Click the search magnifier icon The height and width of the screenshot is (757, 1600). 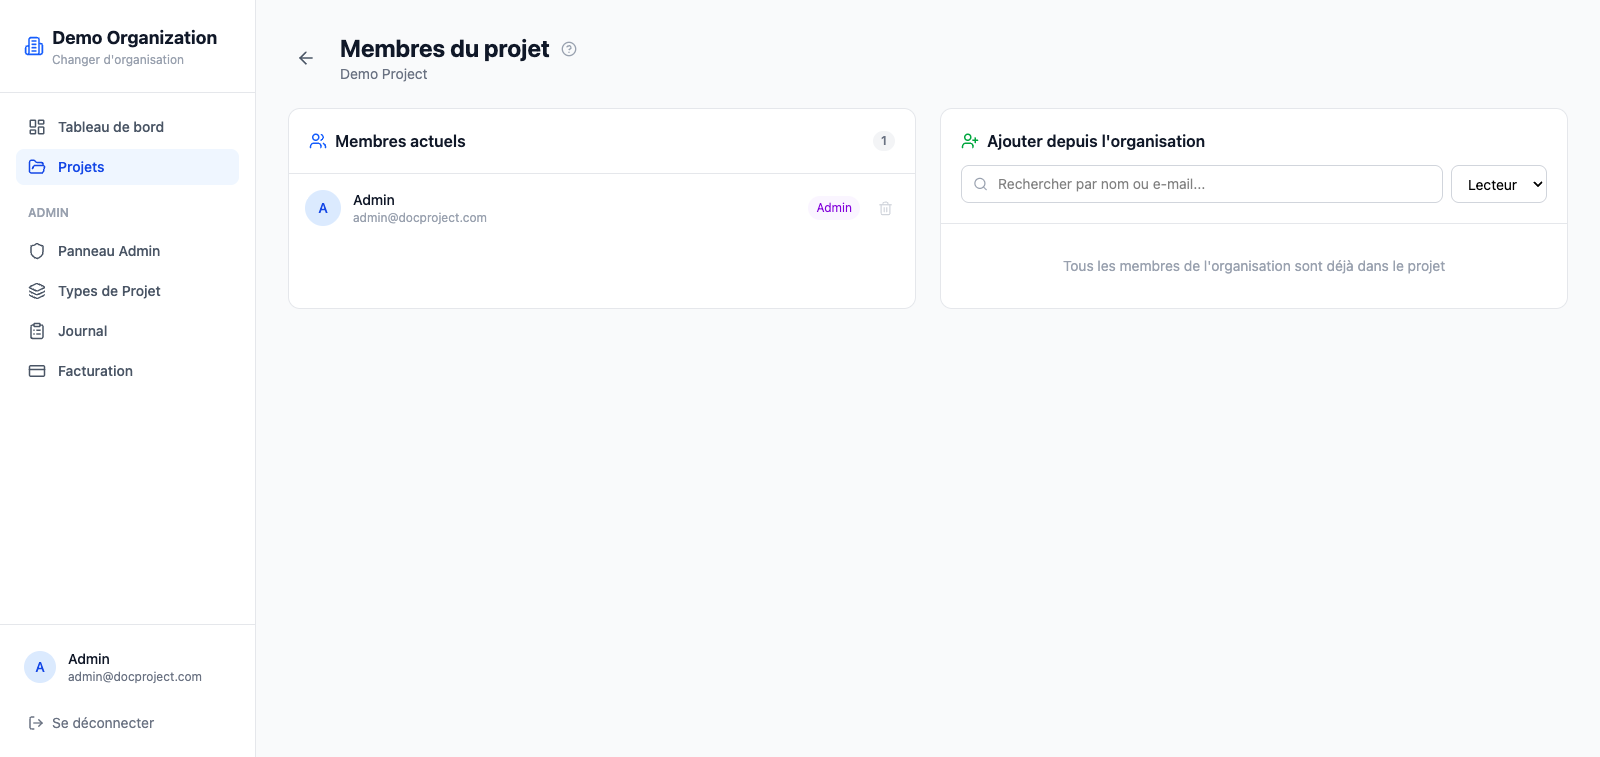[980, 184]
